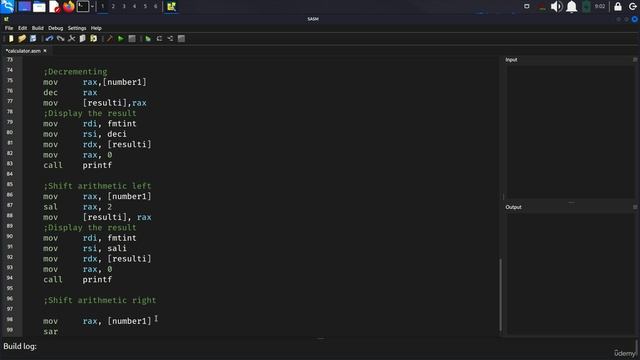Step over in debugger

(159, 39)
